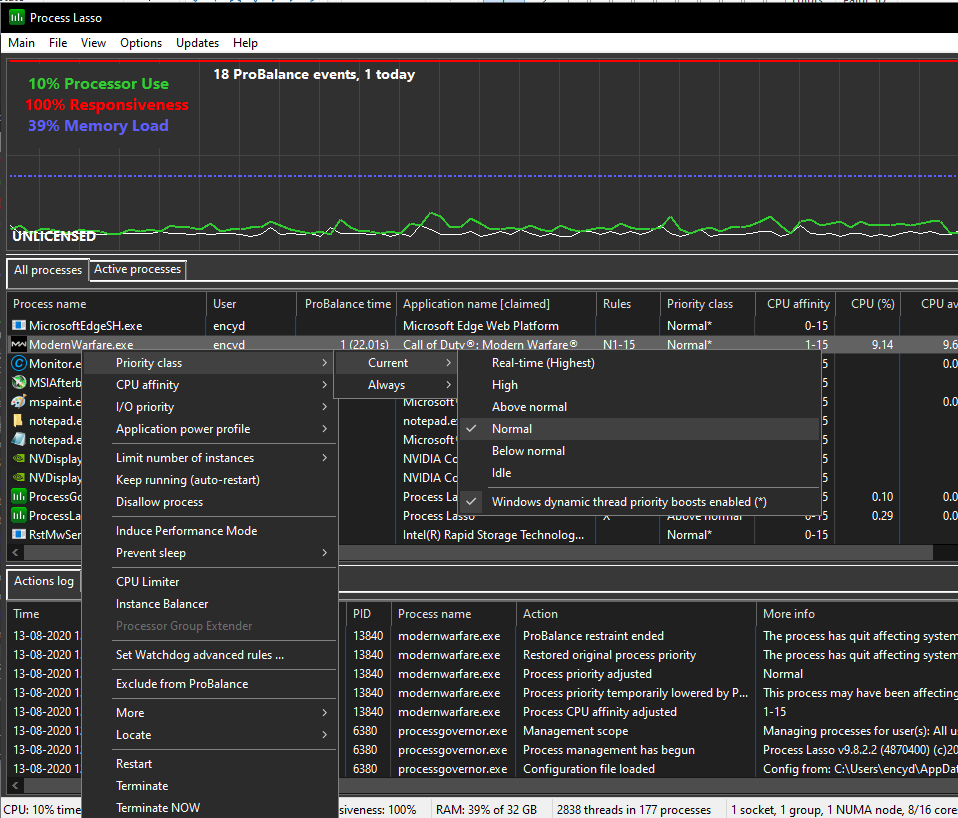
Task: Select the Management scope log entry
Action: tap(576, 731)
